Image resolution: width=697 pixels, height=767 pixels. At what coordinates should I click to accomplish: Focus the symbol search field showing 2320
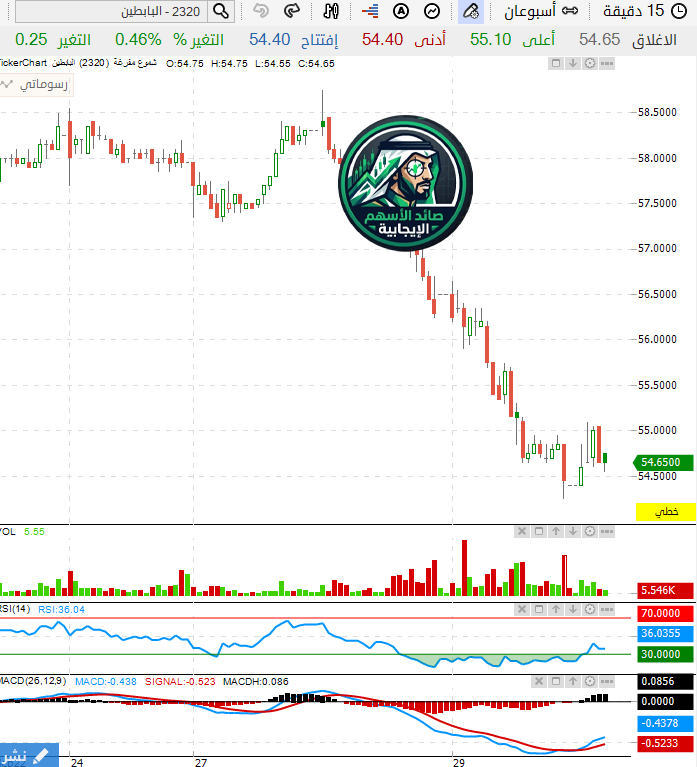[x=112, y=11]
